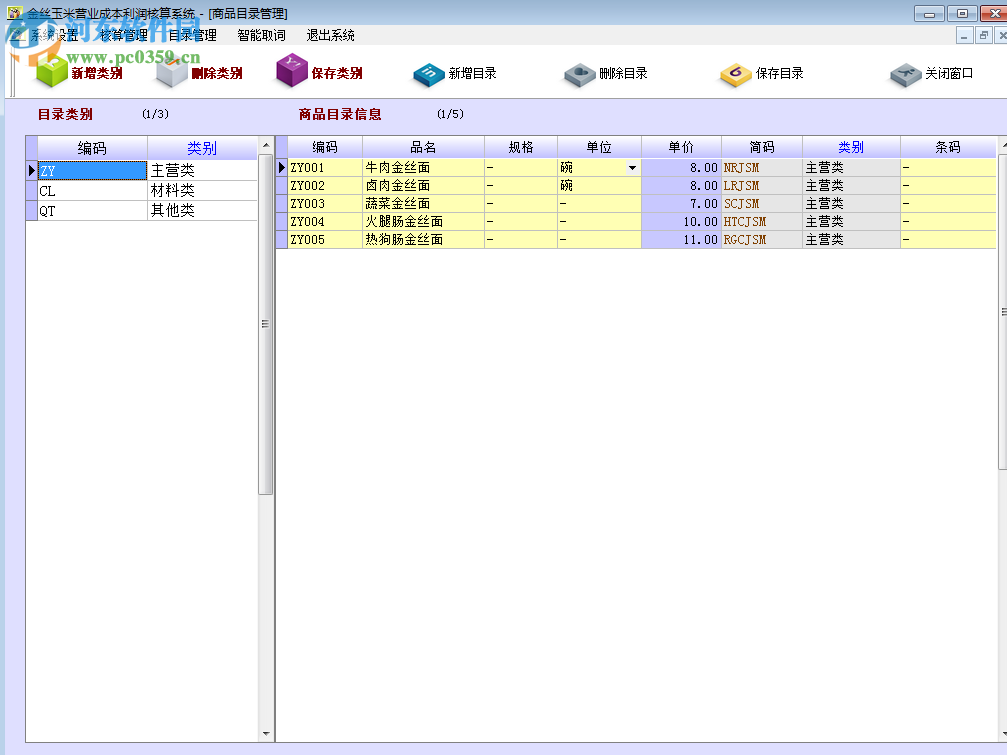The image size is (1007, 755).
Task: Sort left list by 类别 header
Action: pyautogui.click(x=202, y=148)
